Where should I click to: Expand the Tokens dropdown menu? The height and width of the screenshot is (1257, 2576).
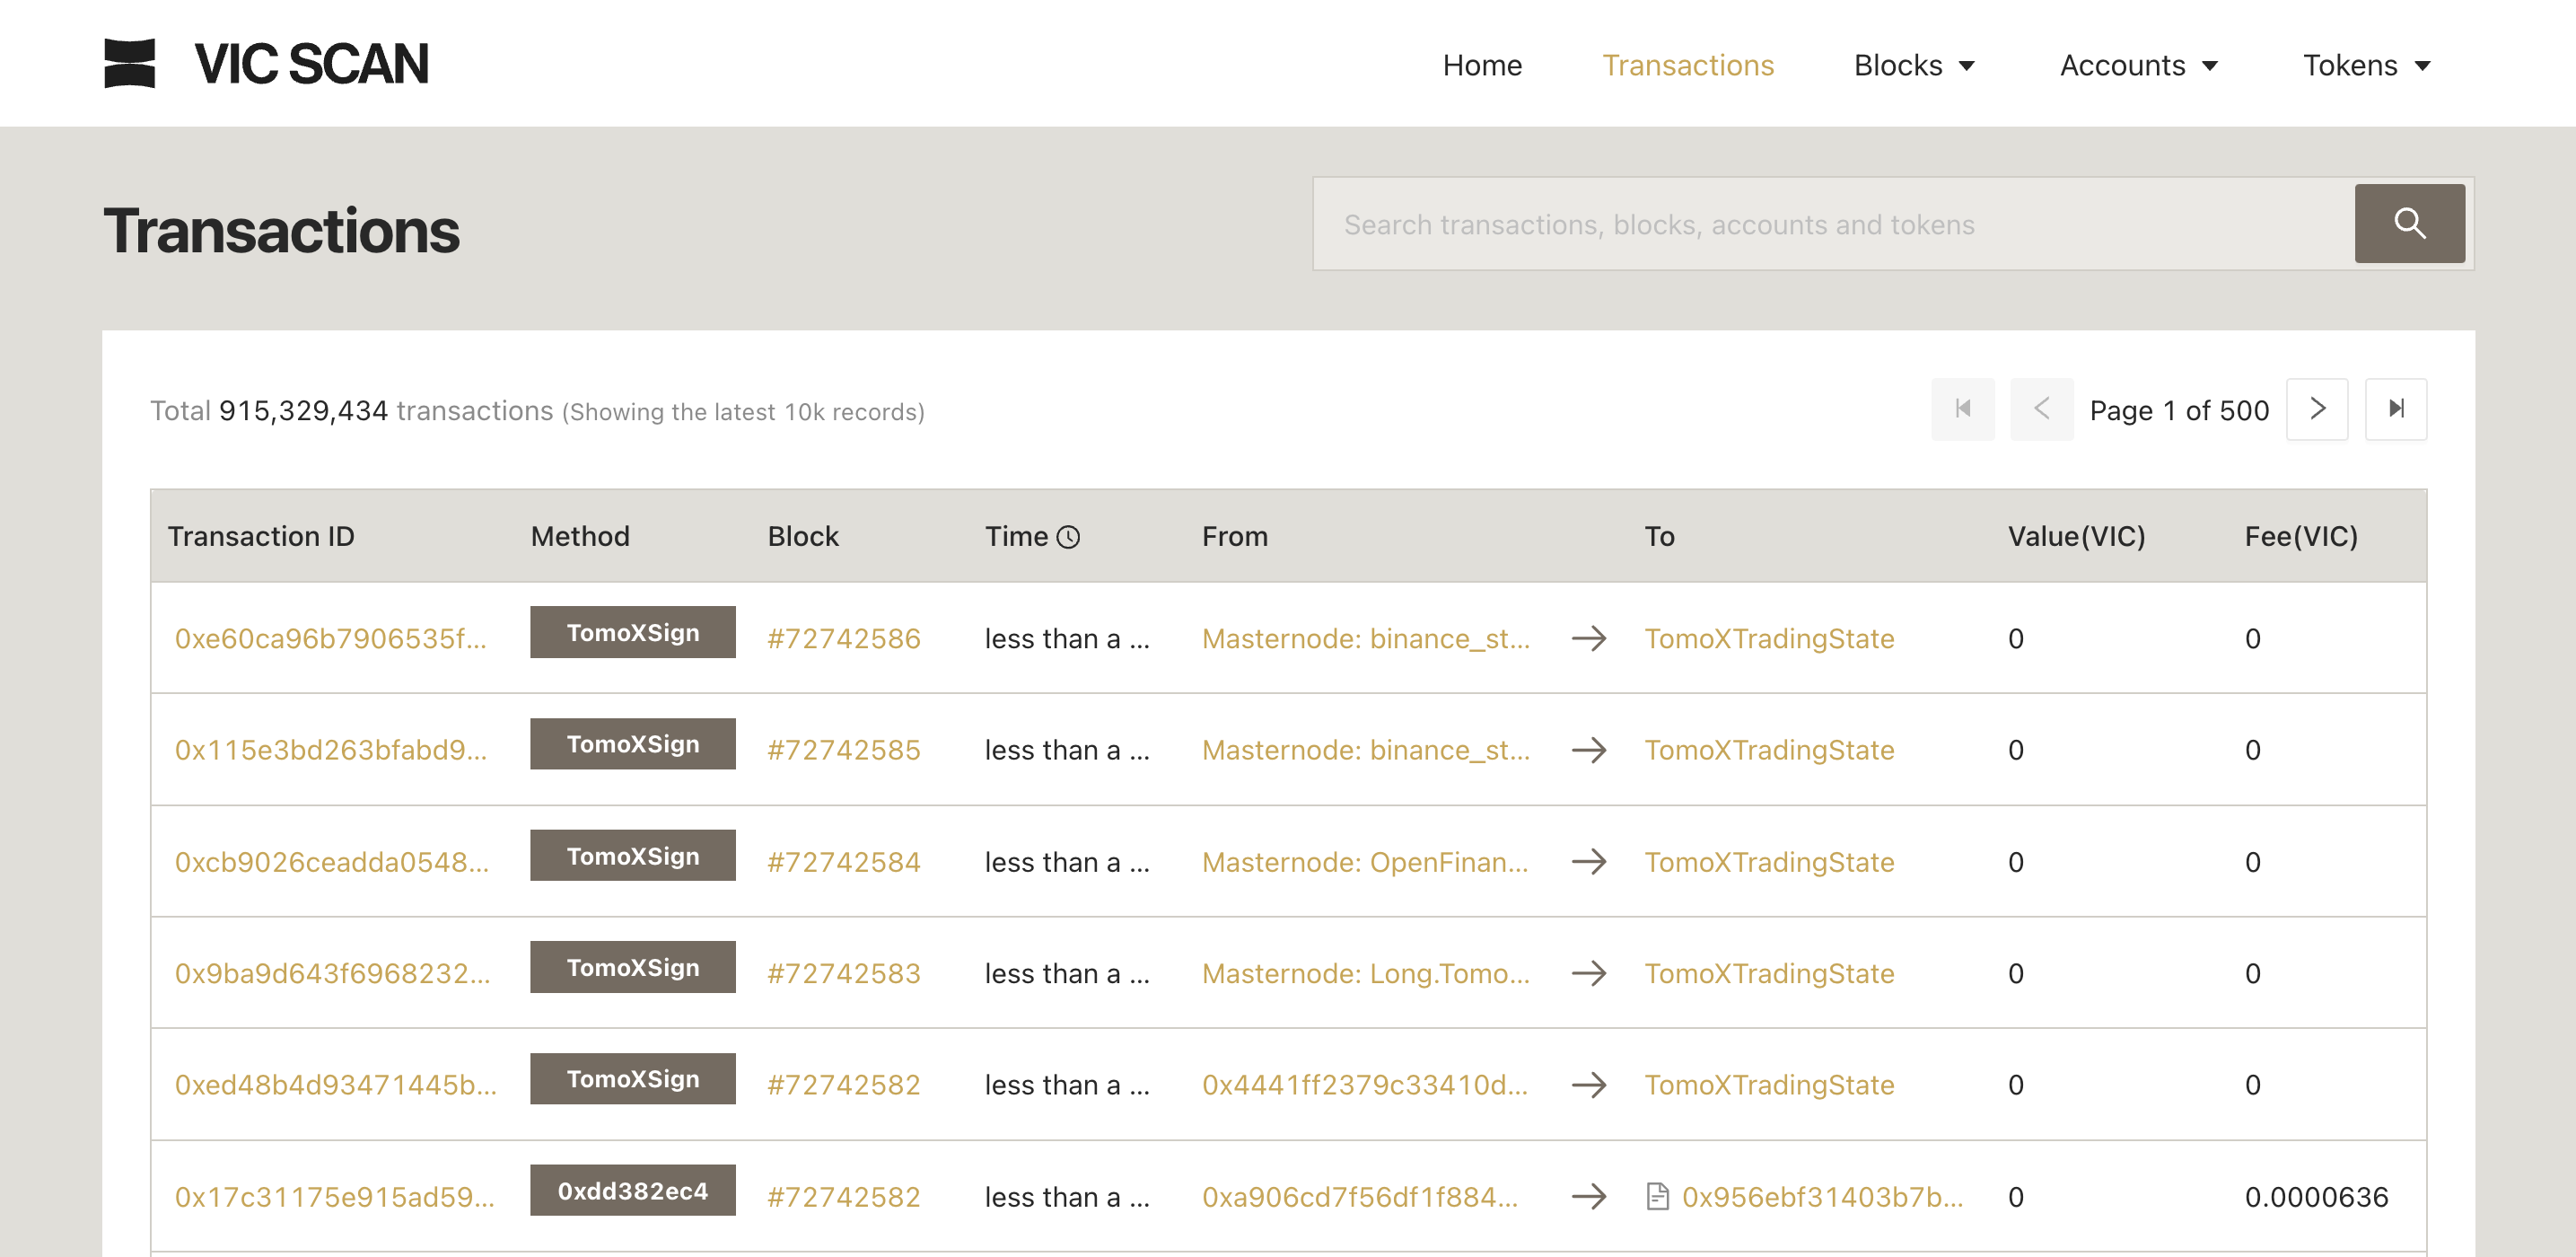pyautogui.click(x=2366, y=65)
